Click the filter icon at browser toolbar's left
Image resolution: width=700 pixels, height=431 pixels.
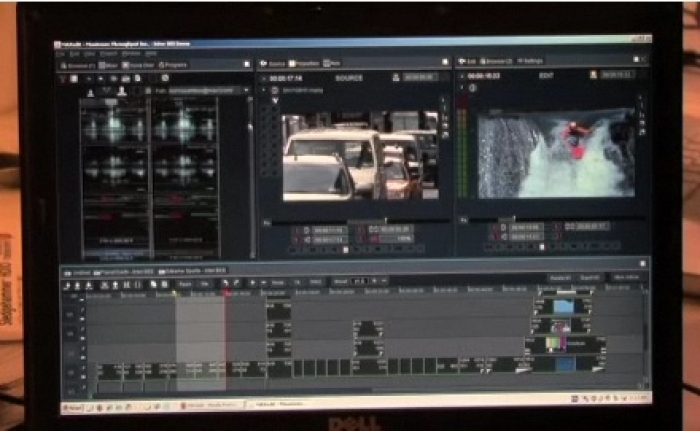click(x=62, y=79)
